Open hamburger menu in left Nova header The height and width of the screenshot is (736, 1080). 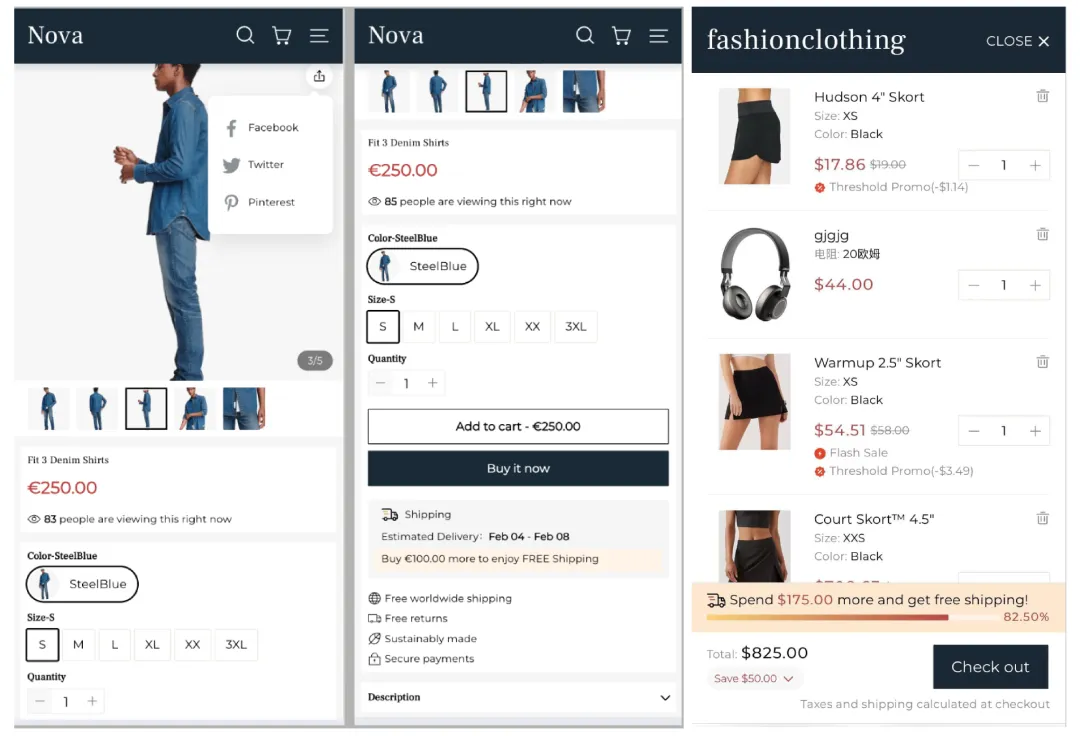[x=319, y=35]
